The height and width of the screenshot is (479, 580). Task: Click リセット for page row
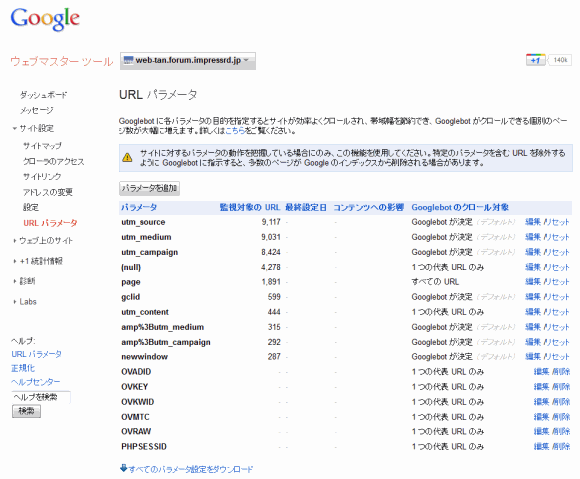557,282
